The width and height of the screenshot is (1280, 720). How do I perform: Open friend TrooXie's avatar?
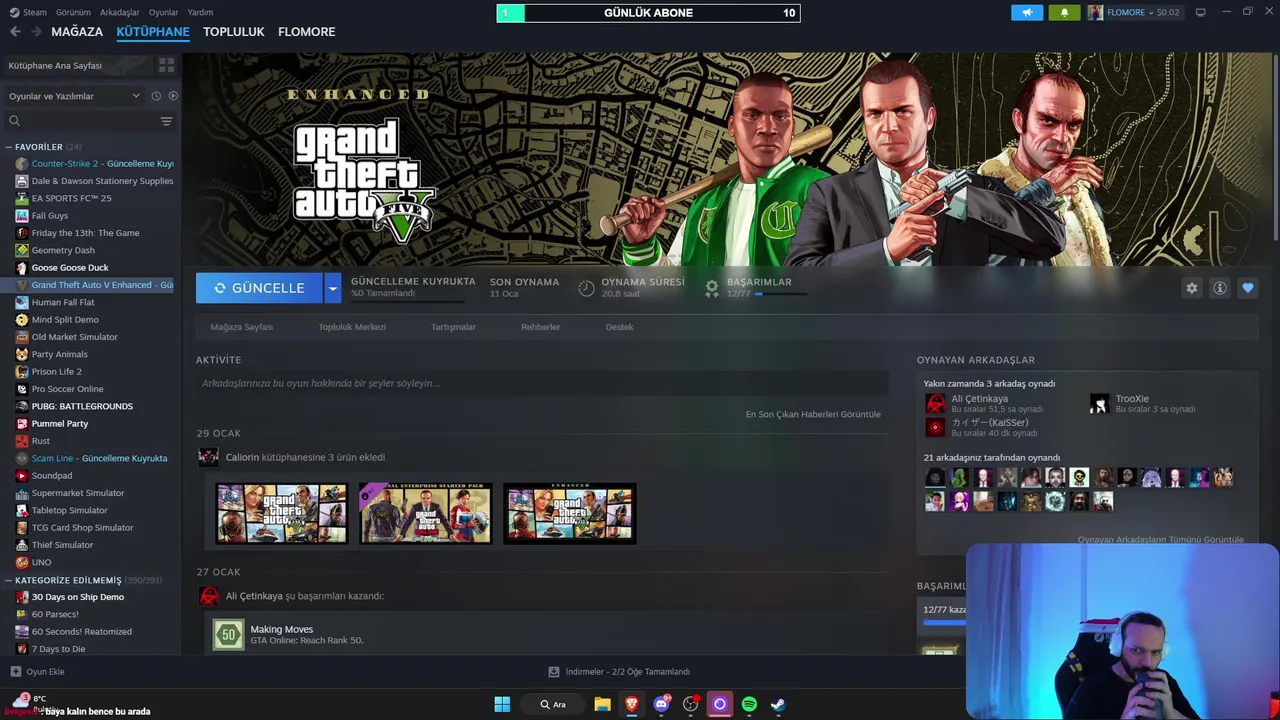click(1100, 403)
